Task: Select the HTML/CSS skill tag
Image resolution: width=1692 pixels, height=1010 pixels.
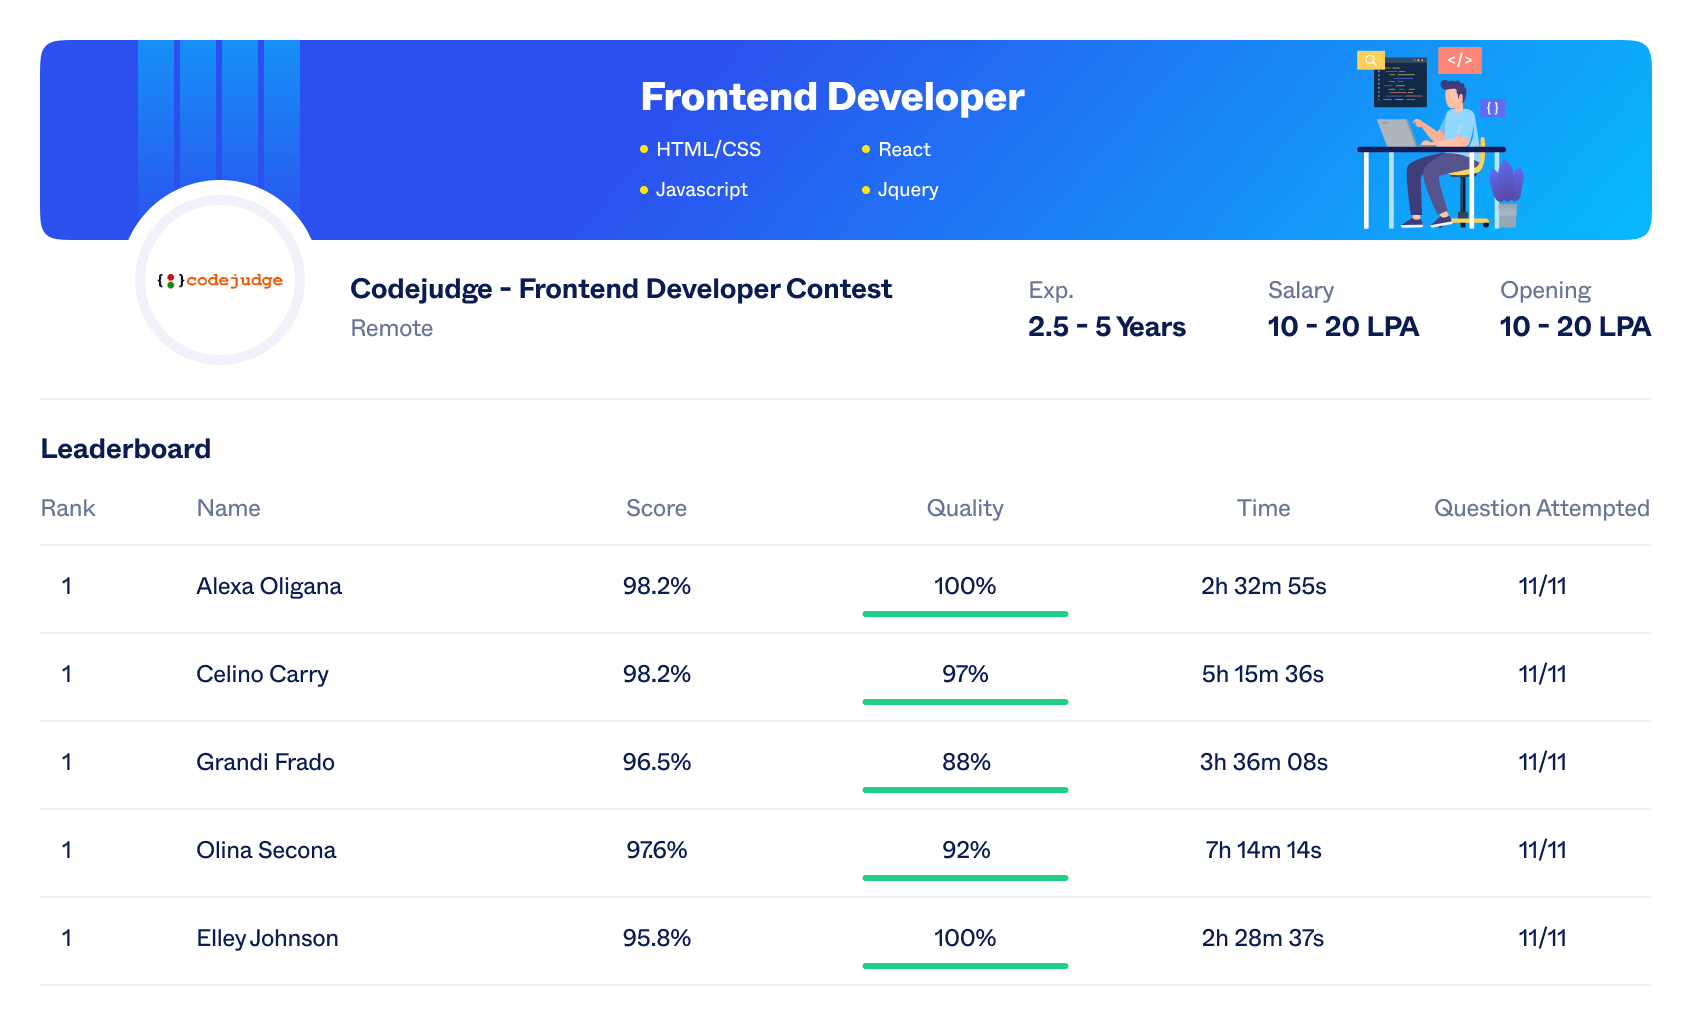Action: tap(708, 148)
